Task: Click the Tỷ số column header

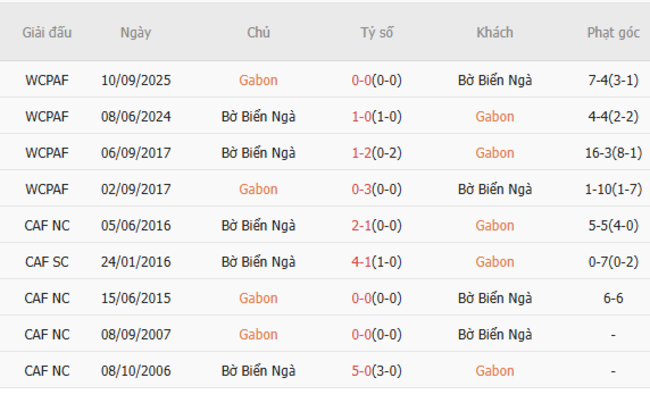Action: coord(377,32)
